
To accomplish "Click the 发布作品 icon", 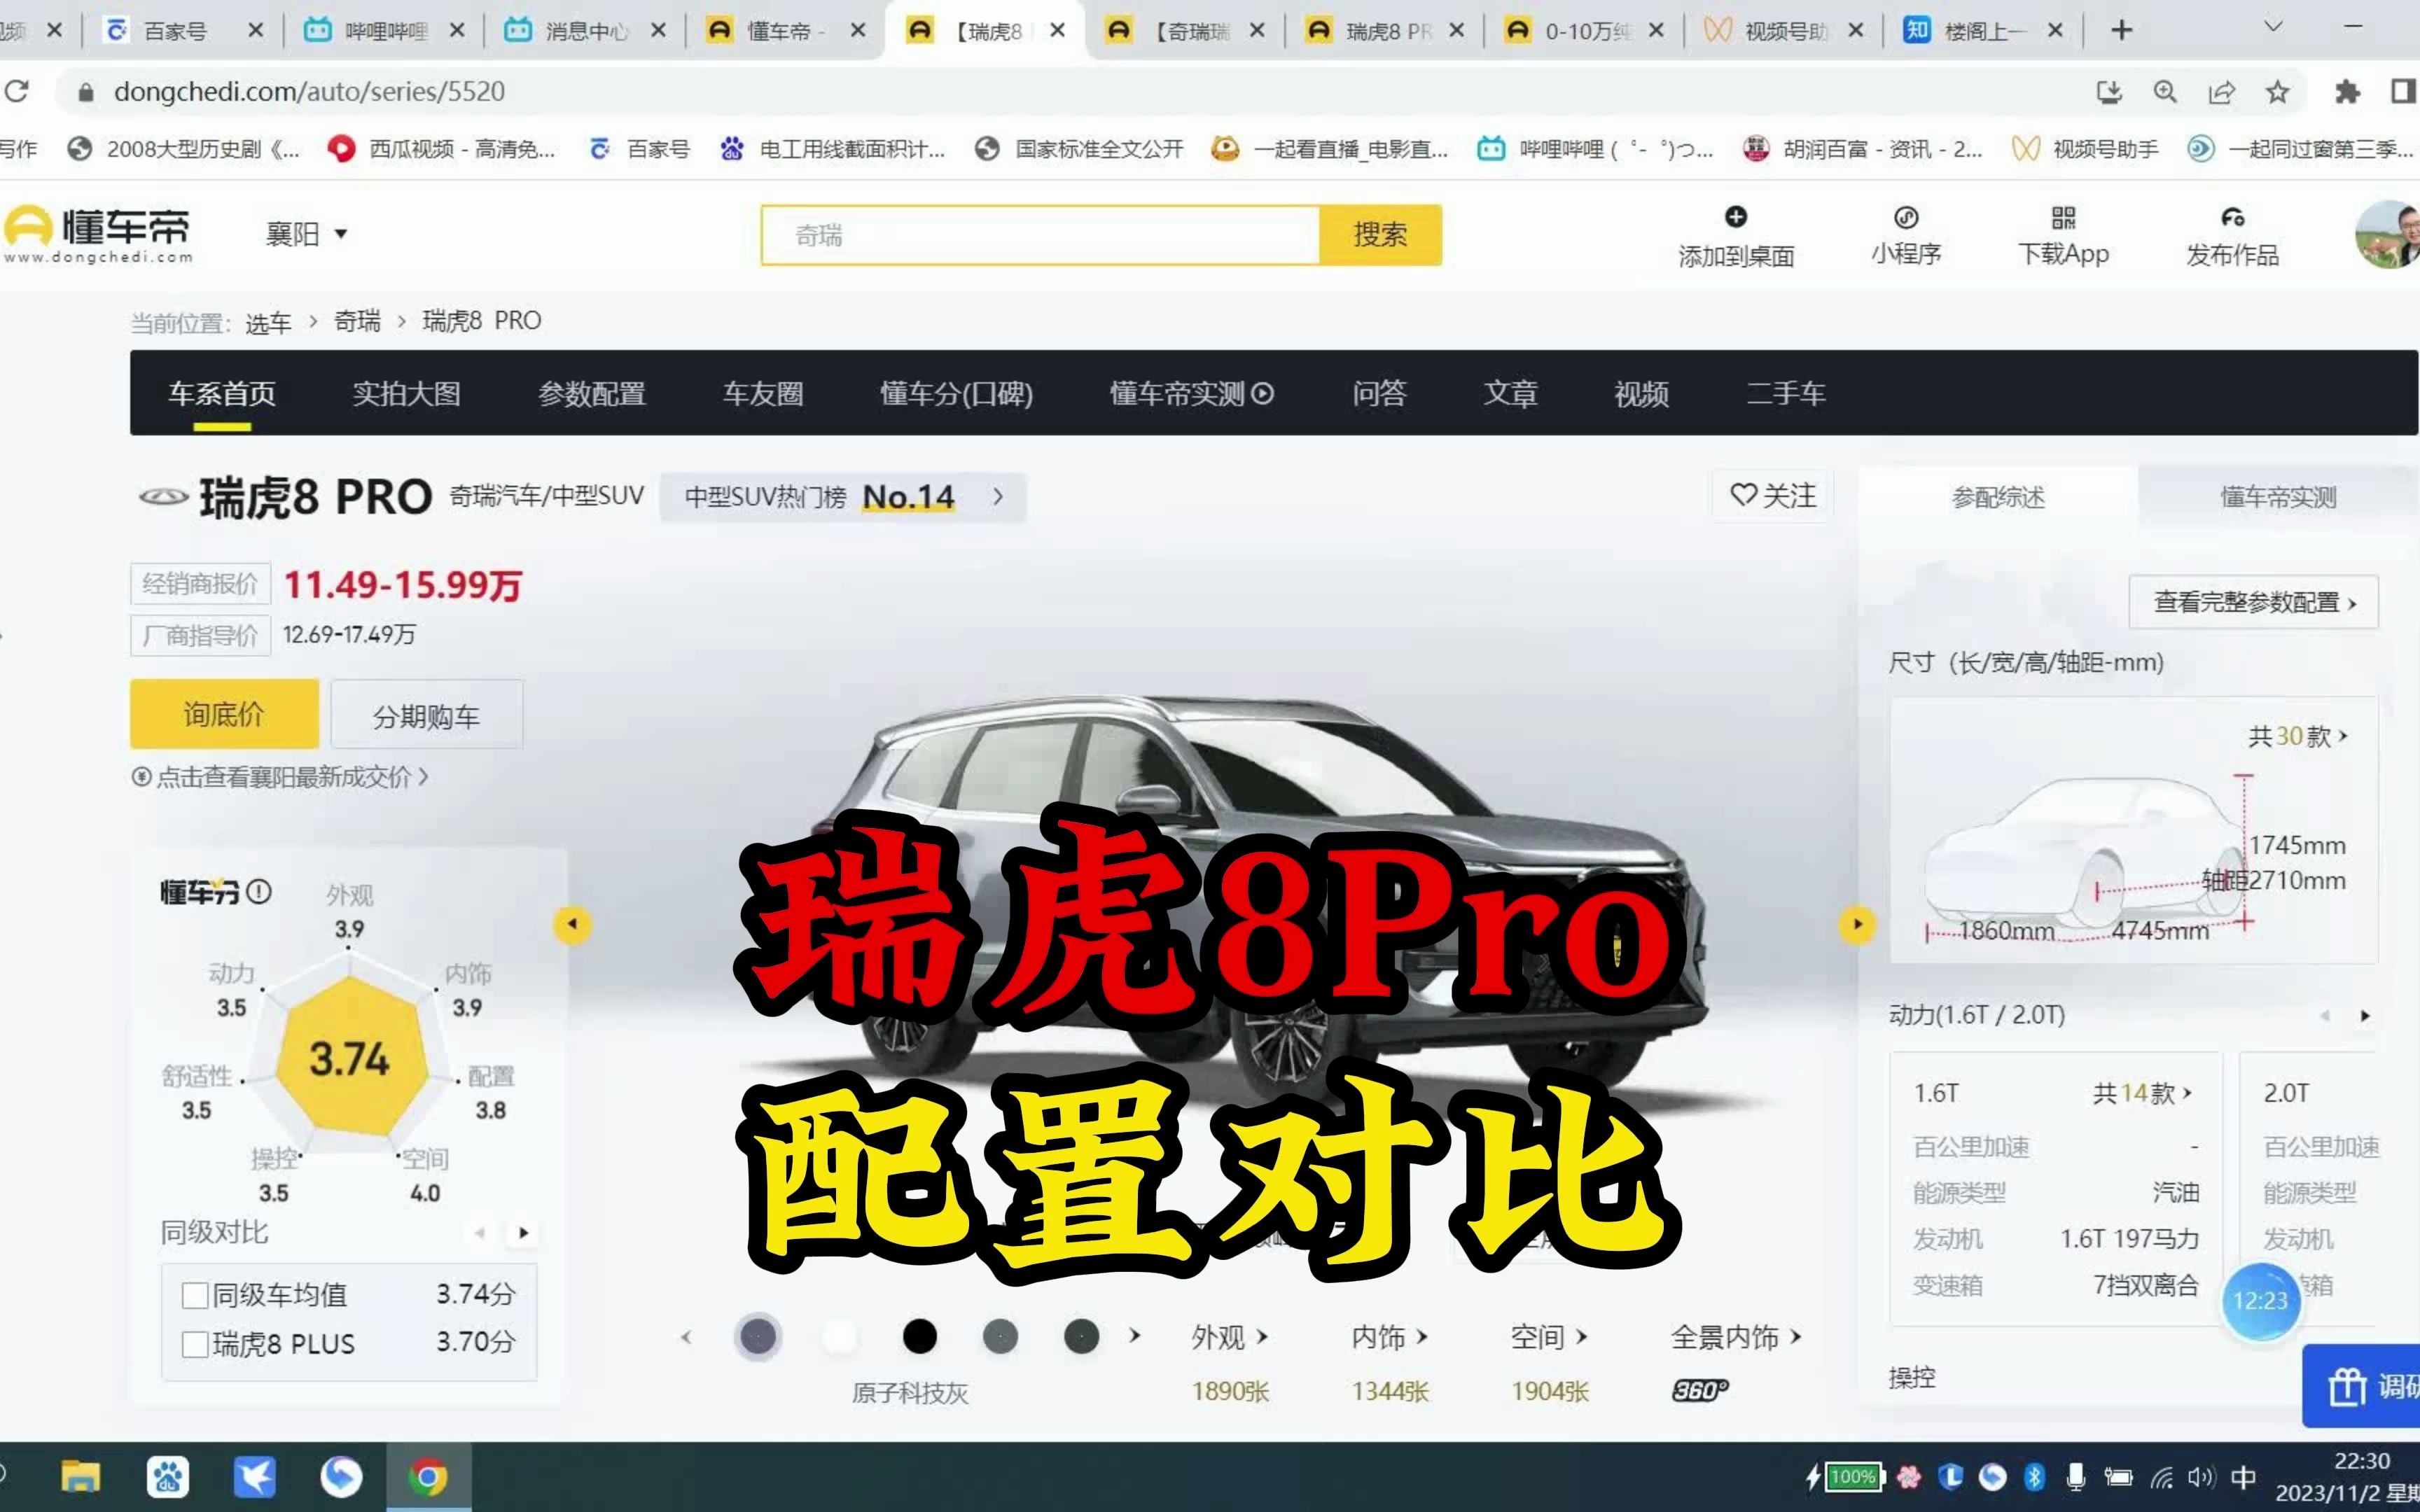I will click(2232, 217).
